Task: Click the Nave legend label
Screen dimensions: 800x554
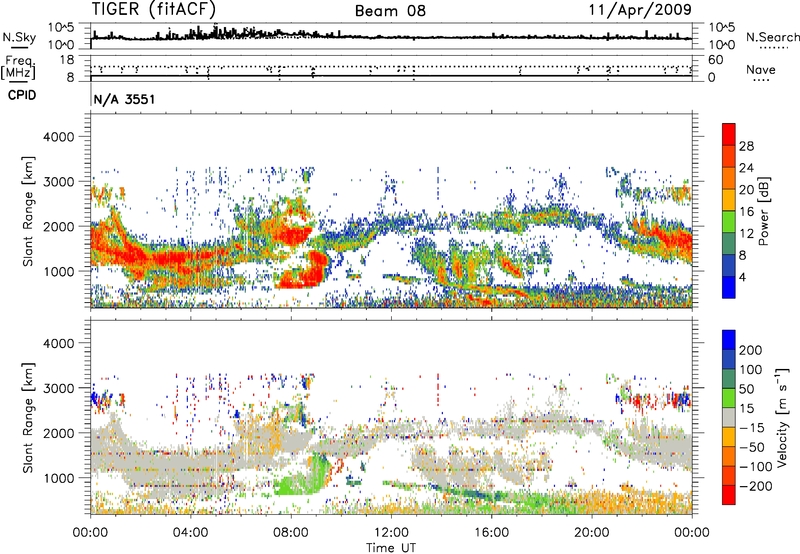Action: tap(761, 70)
